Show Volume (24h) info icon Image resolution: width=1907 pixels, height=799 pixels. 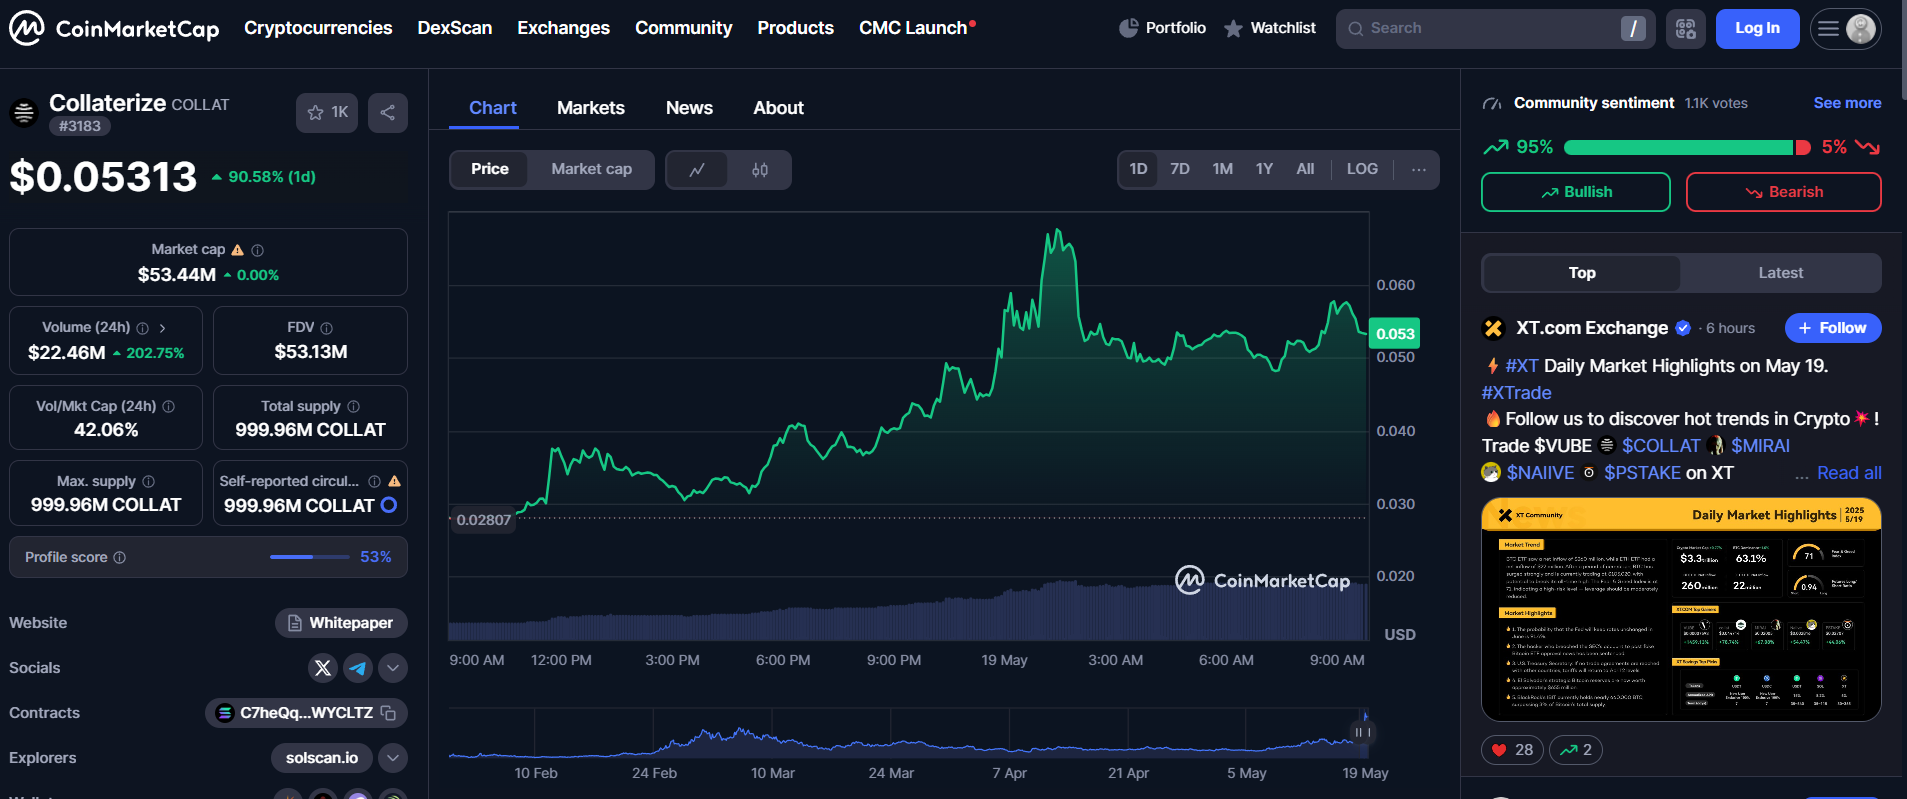(x=143, y=328)
